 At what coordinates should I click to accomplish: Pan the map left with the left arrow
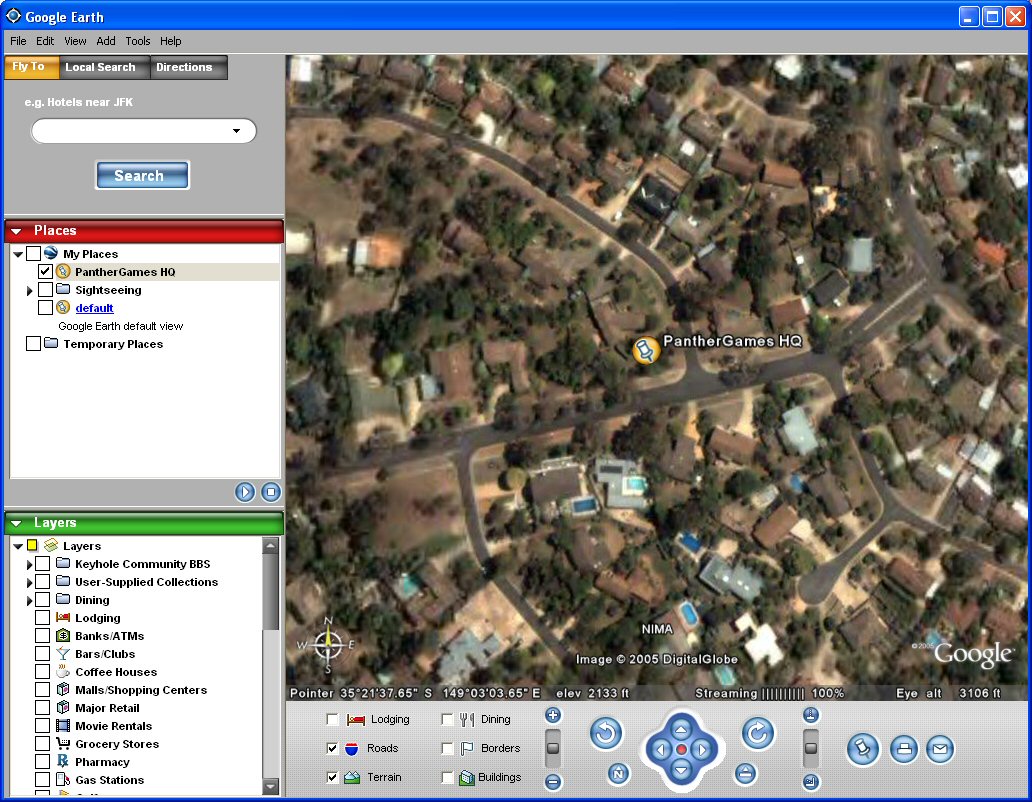[x=661, y=749]
